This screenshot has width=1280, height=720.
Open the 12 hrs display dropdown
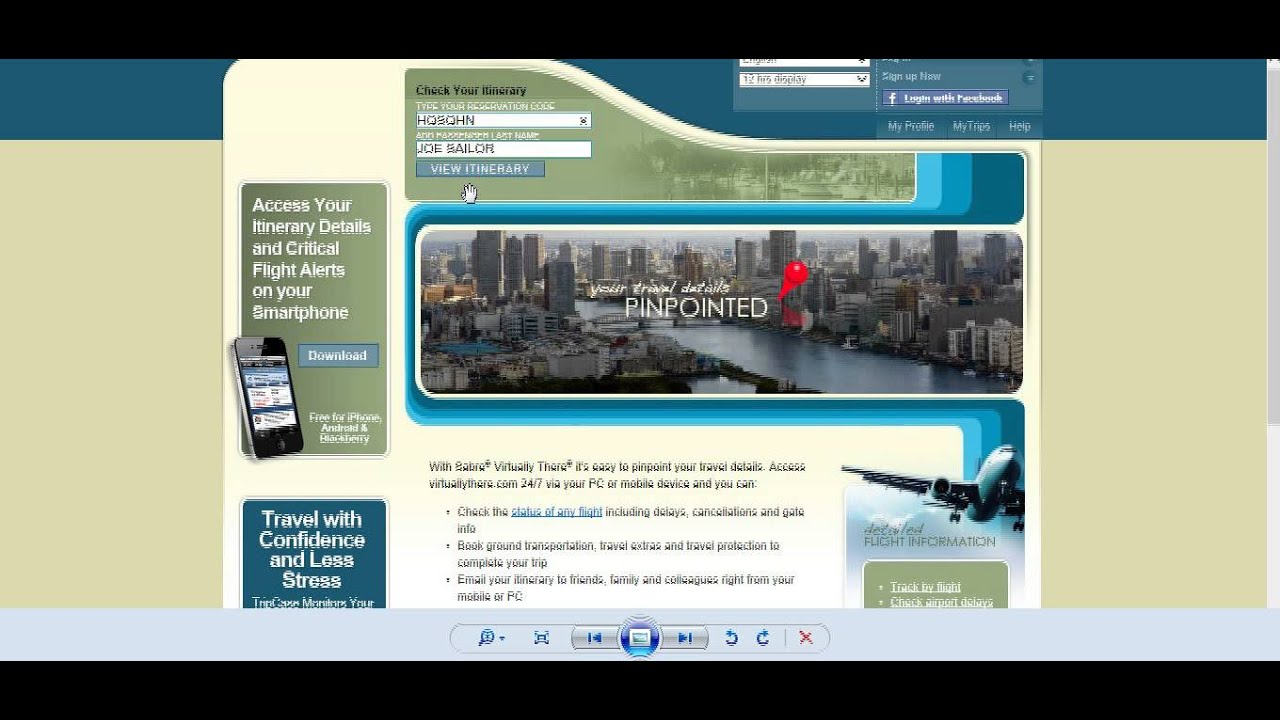[x=804, y=79]
